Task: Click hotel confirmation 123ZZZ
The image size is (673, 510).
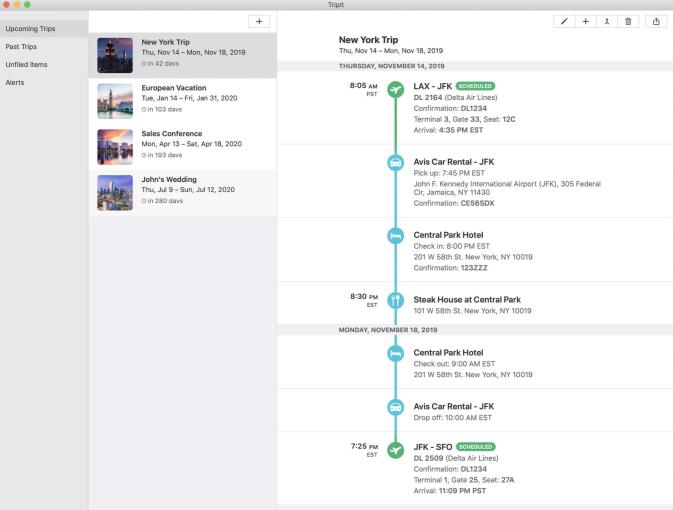Action: point(474,268)
